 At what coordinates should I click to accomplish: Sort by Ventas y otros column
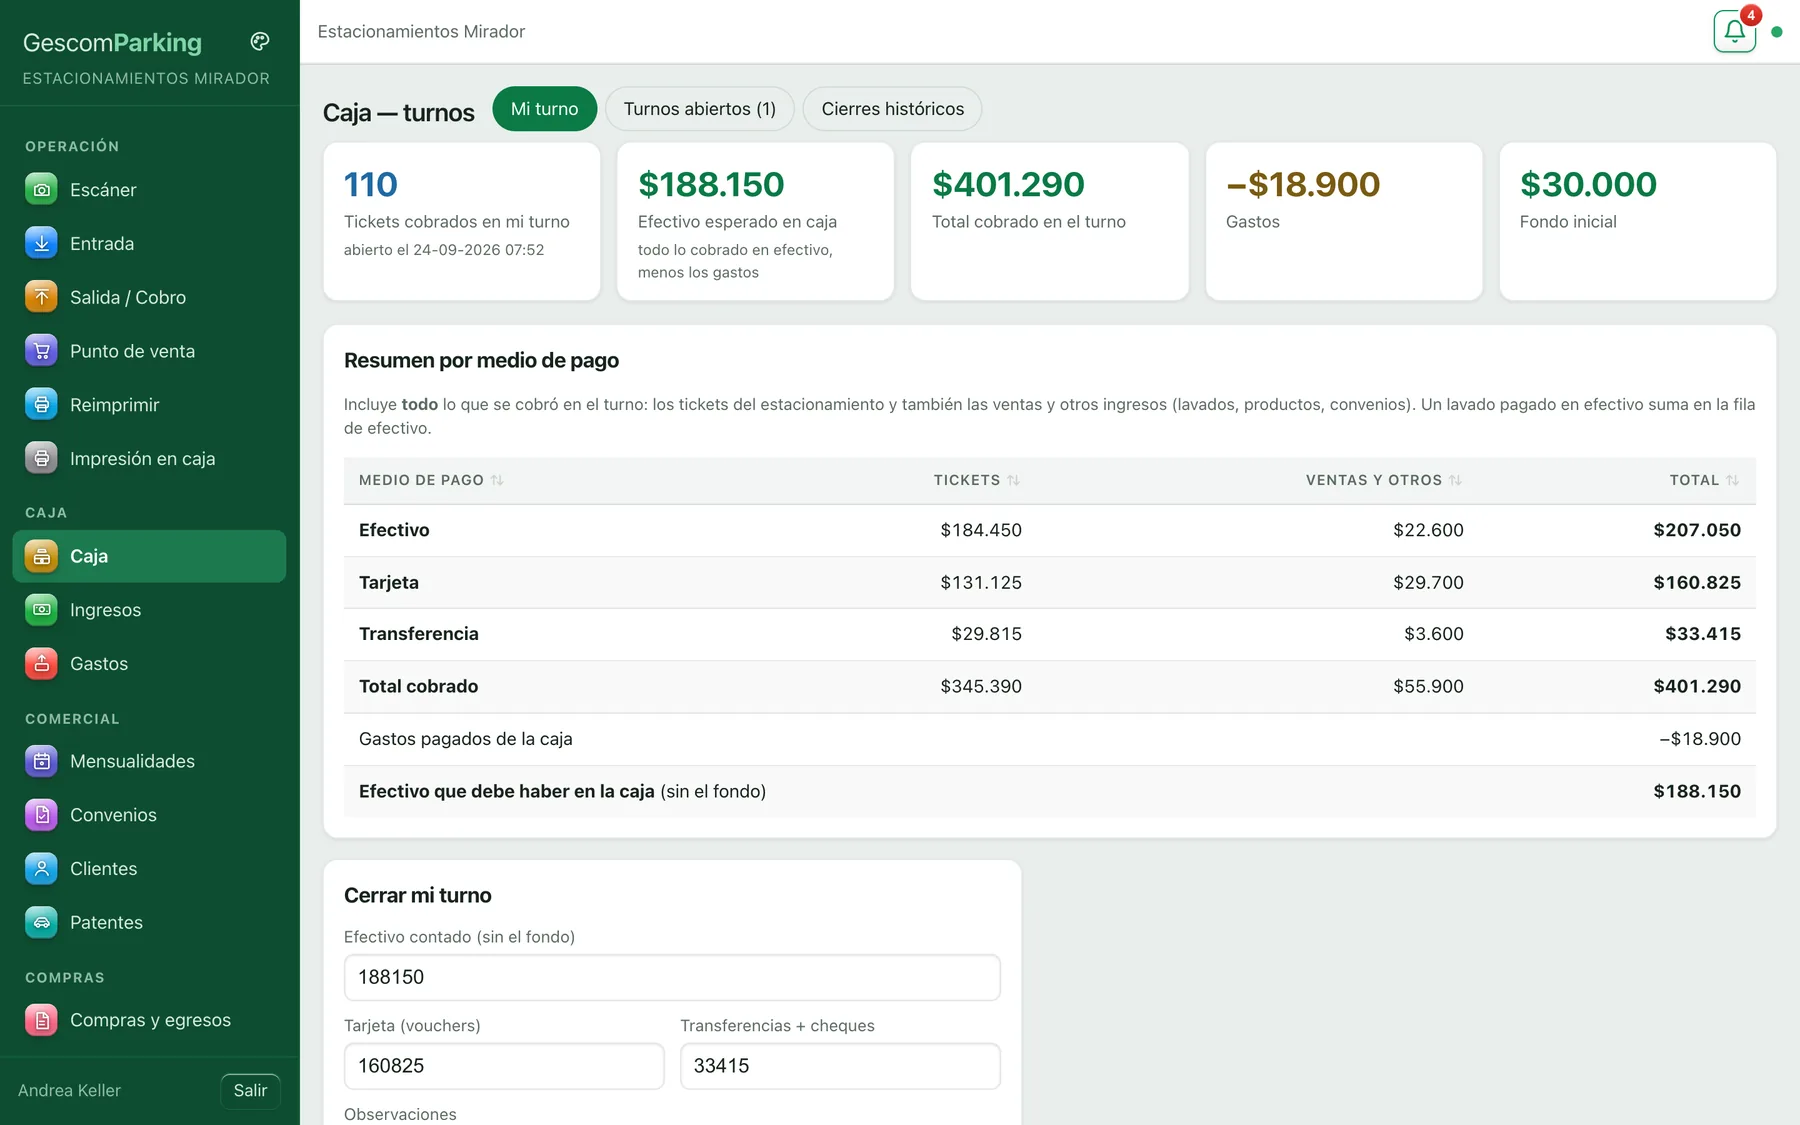click(1383, 480)
